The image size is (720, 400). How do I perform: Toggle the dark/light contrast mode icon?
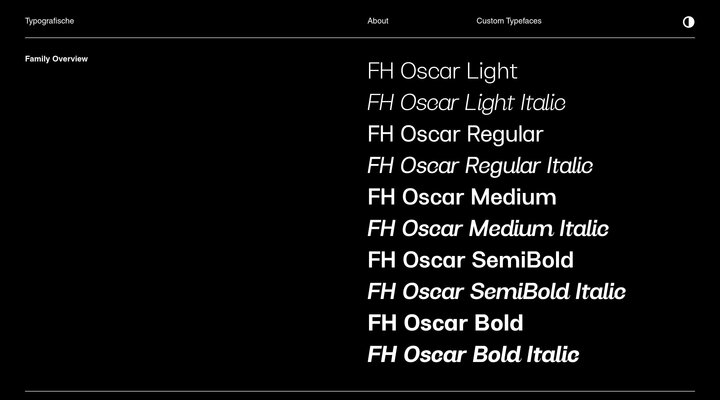pyautogui.click(x=688, y=21)
